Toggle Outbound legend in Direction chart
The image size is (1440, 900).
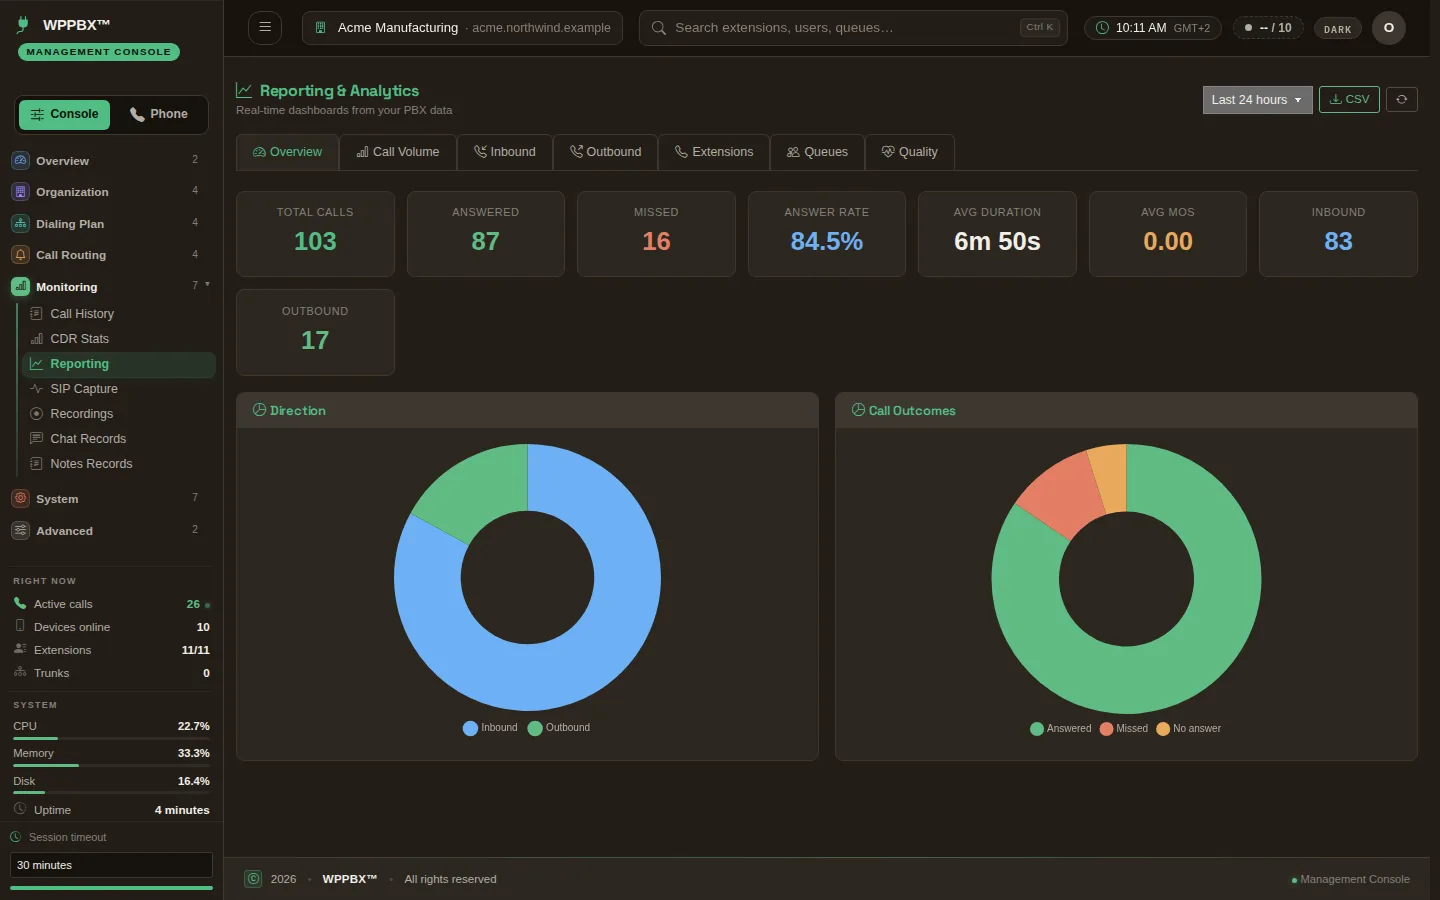click(x=559, y=728)
